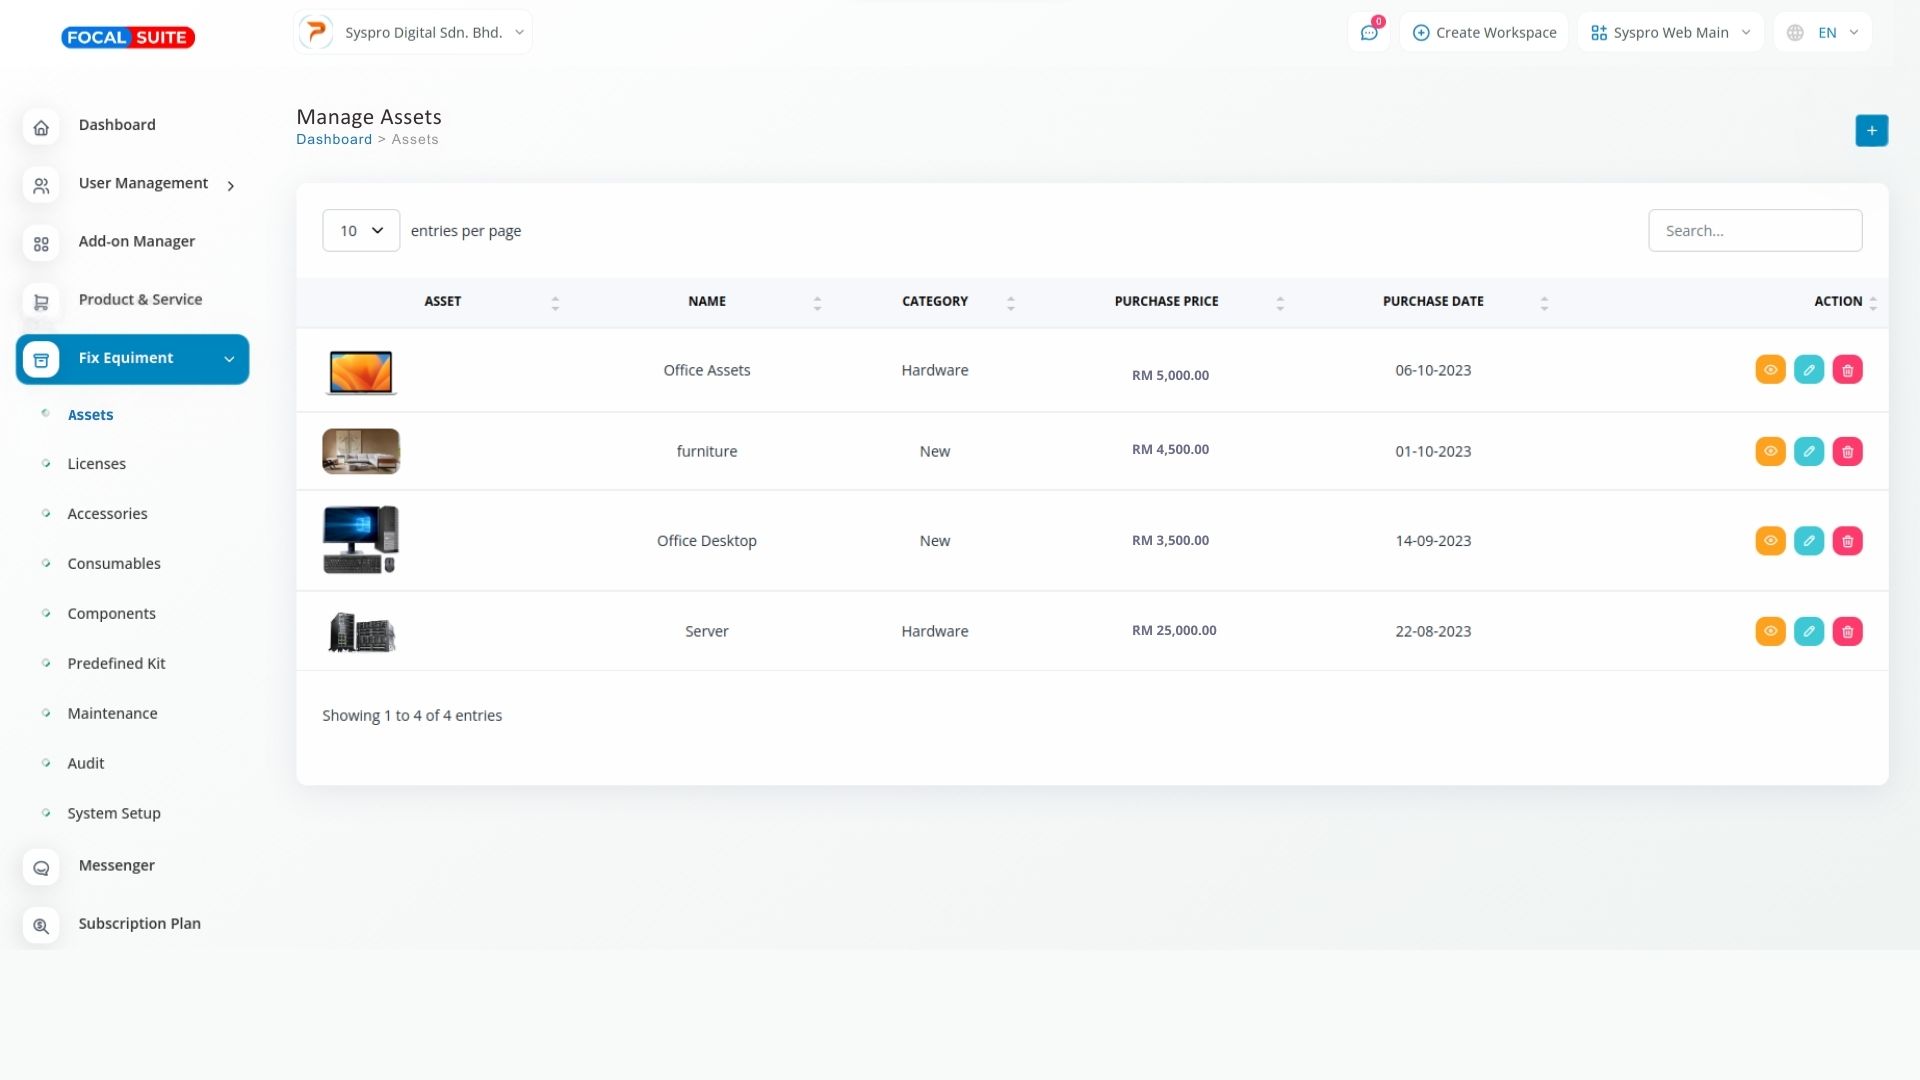View details of Office Assets with eye icon
The image size is (1920, 1080).
click(1770, 370)
